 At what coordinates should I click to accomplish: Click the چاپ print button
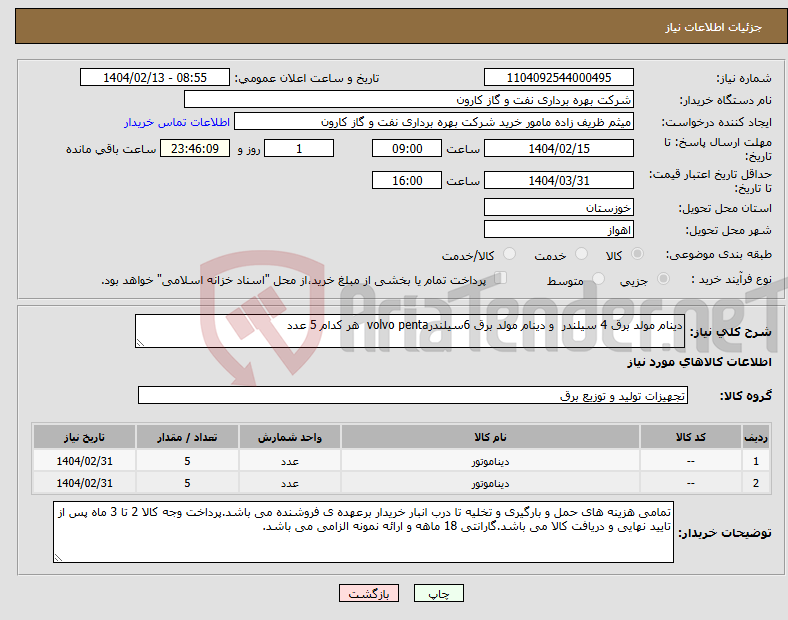(x=439, y=593)
